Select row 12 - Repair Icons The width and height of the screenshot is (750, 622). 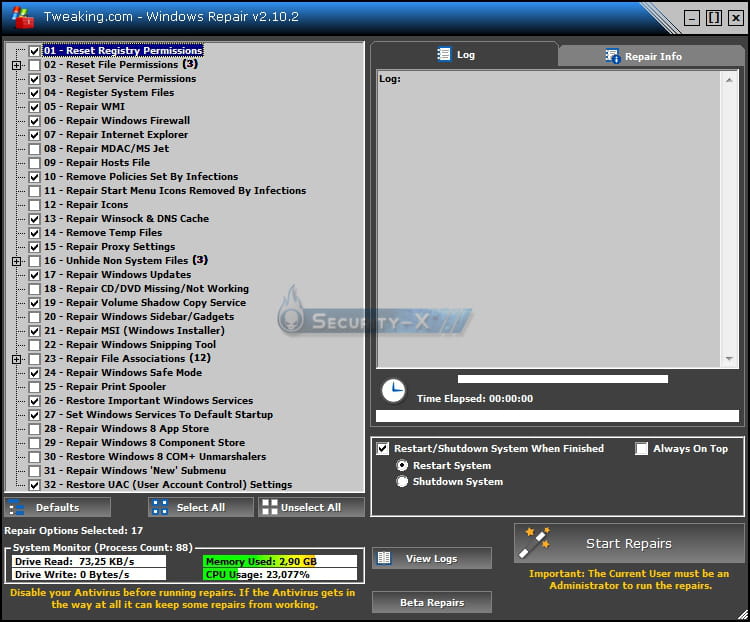pos(86,204)
